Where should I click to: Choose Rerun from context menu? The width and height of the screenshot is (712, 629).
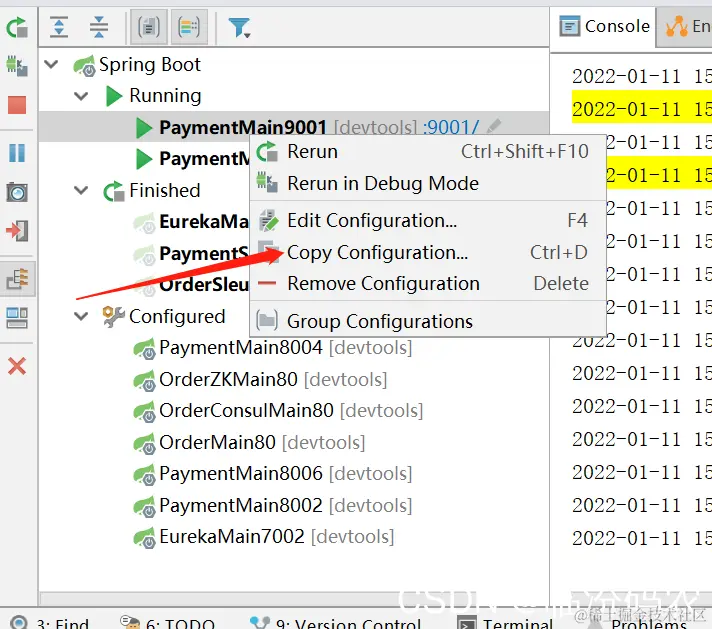pos(428,152)
